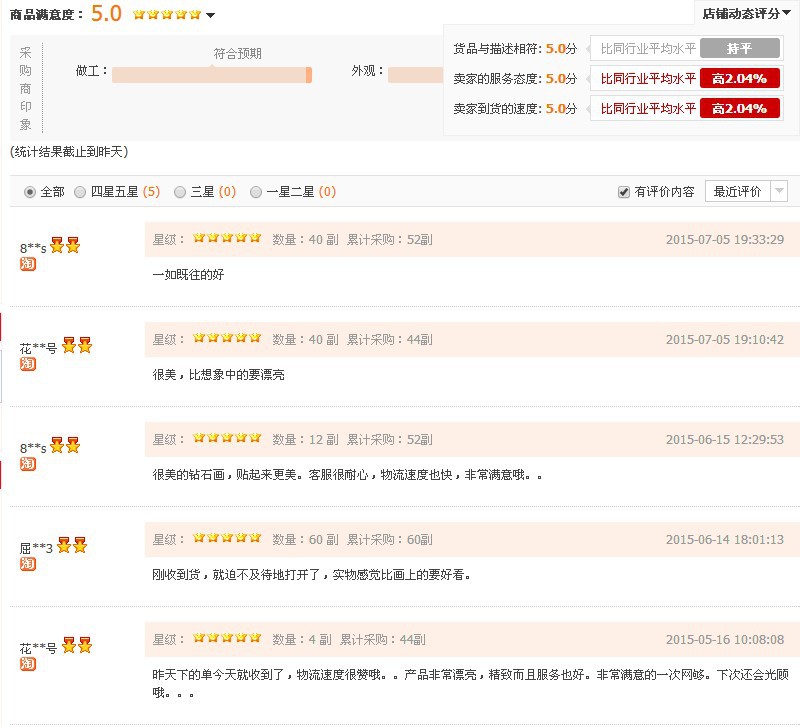Uncheck the 有评价内容 checkbox

pos(625,192)
